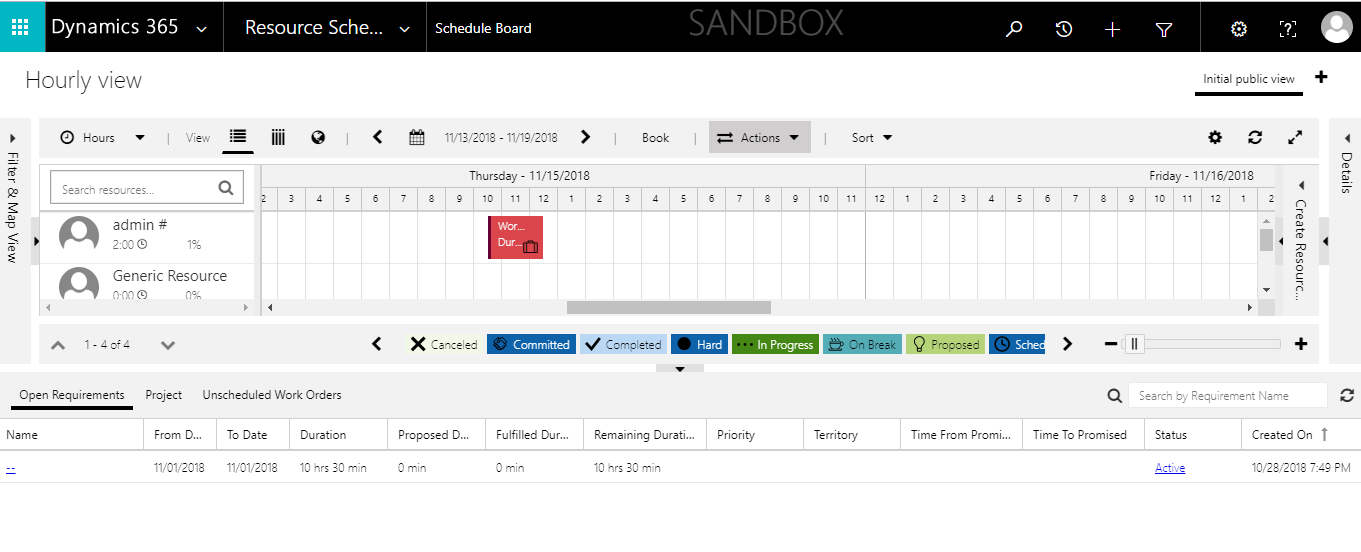Image resolution: width=1361 pixels, height=552 pixels.
Task: Select the Open Requirements tab
Action: coord(72,395)
